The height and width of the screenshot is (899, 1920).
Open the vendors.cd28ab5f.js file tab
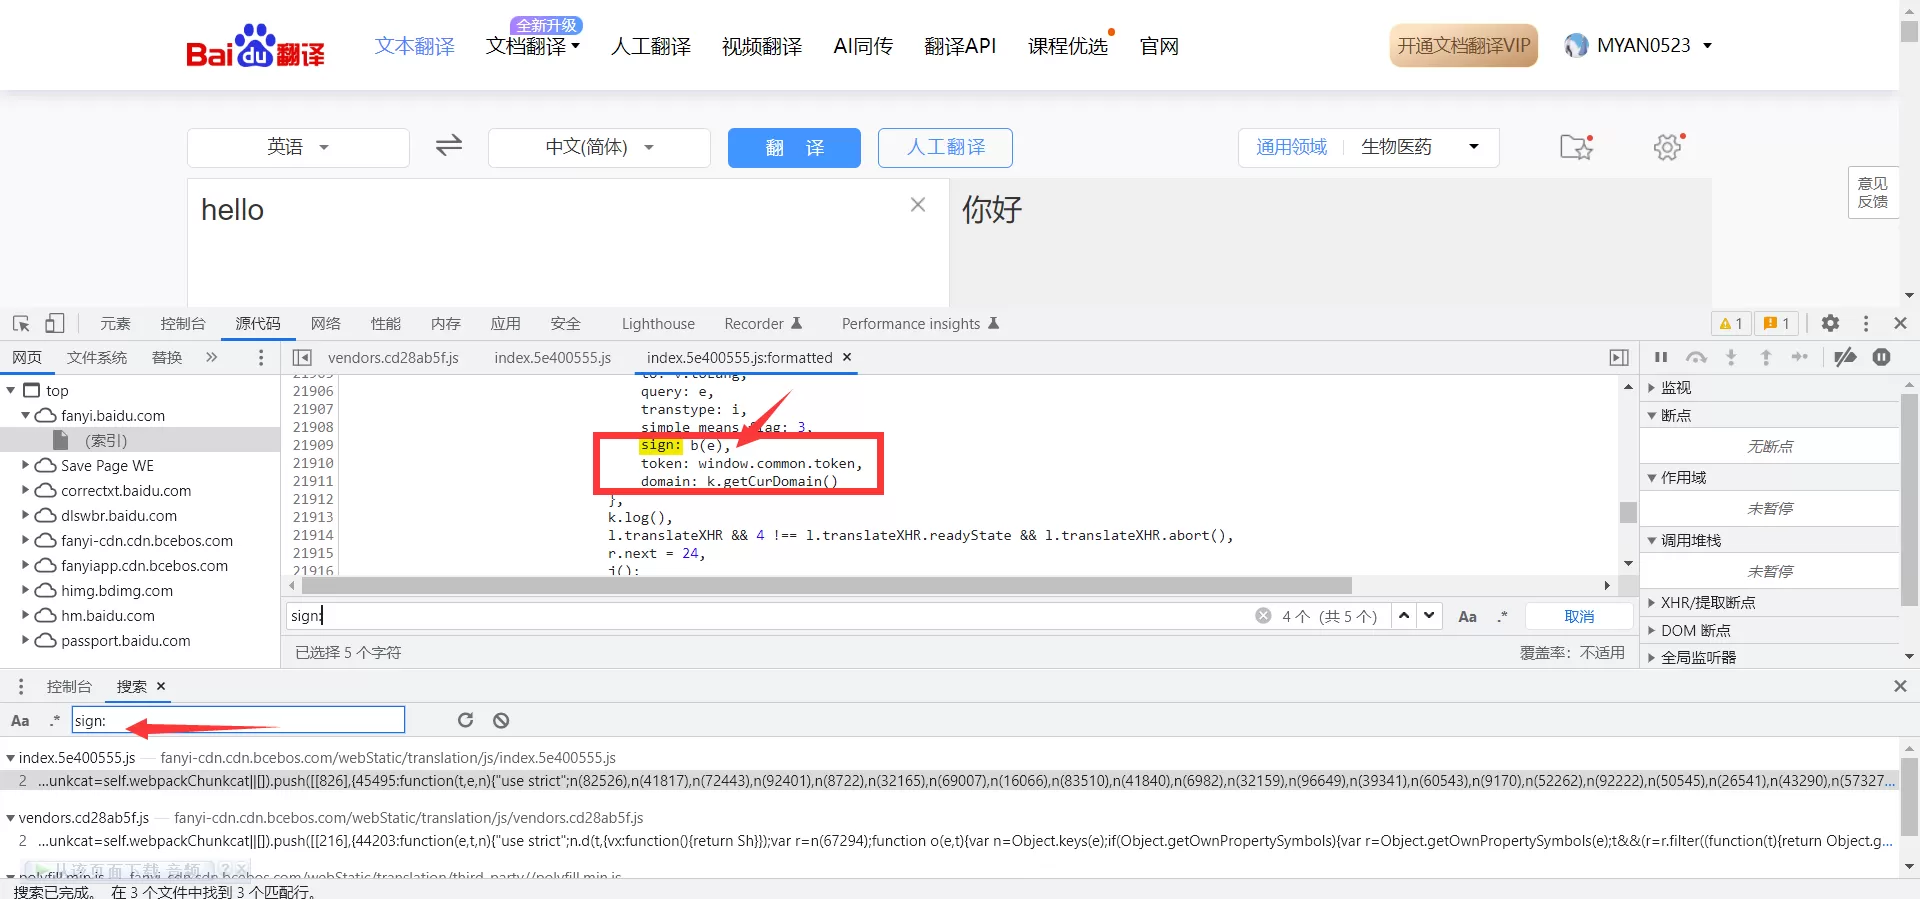click(x=393, y=357)
